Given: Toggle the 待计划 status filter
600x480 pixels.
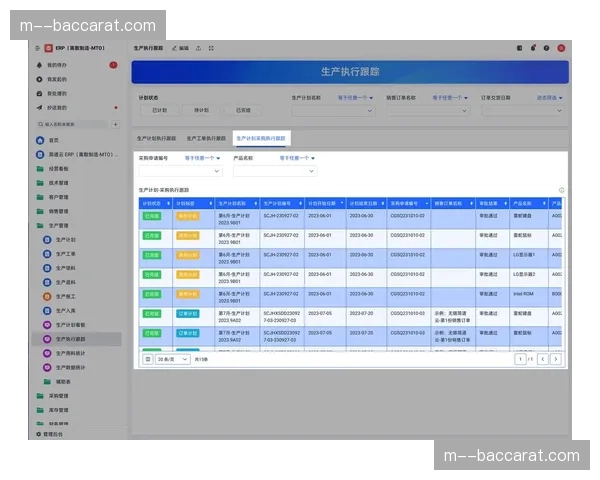Looking at the screenshot, I should tap(201, 111).
